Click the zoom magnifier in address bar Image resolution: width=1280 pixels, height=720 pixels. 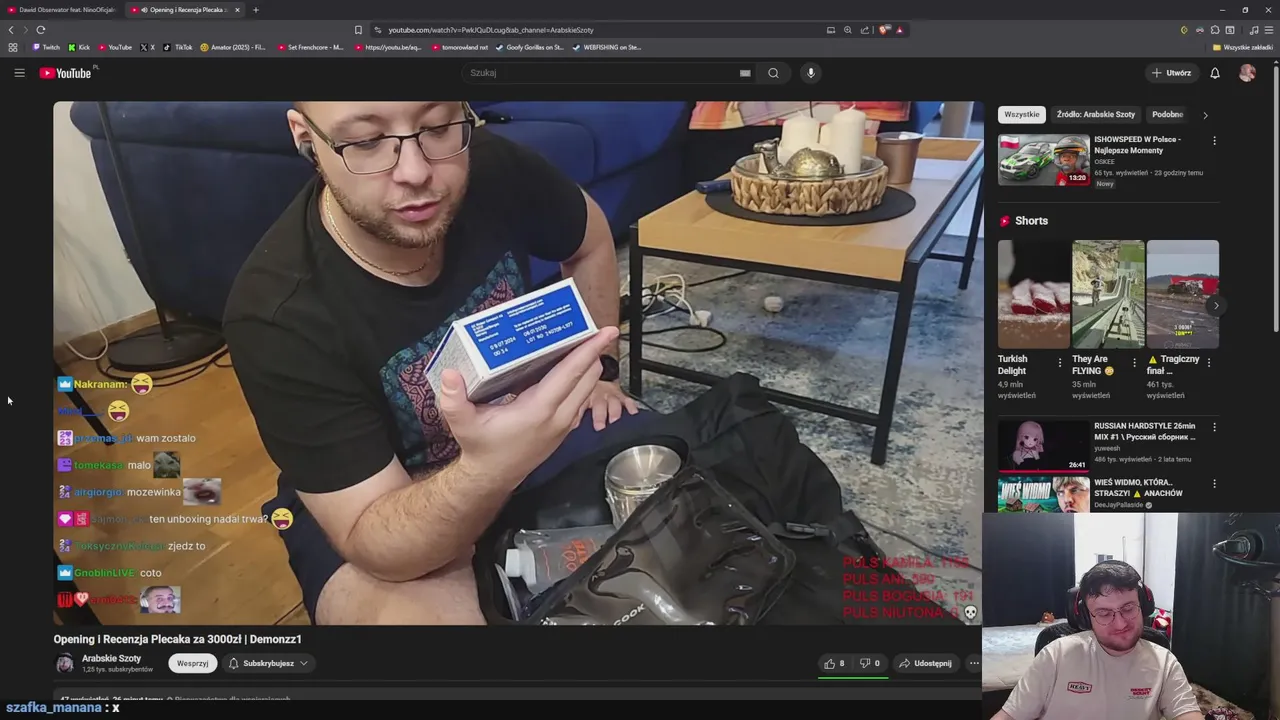pos(848,30)
